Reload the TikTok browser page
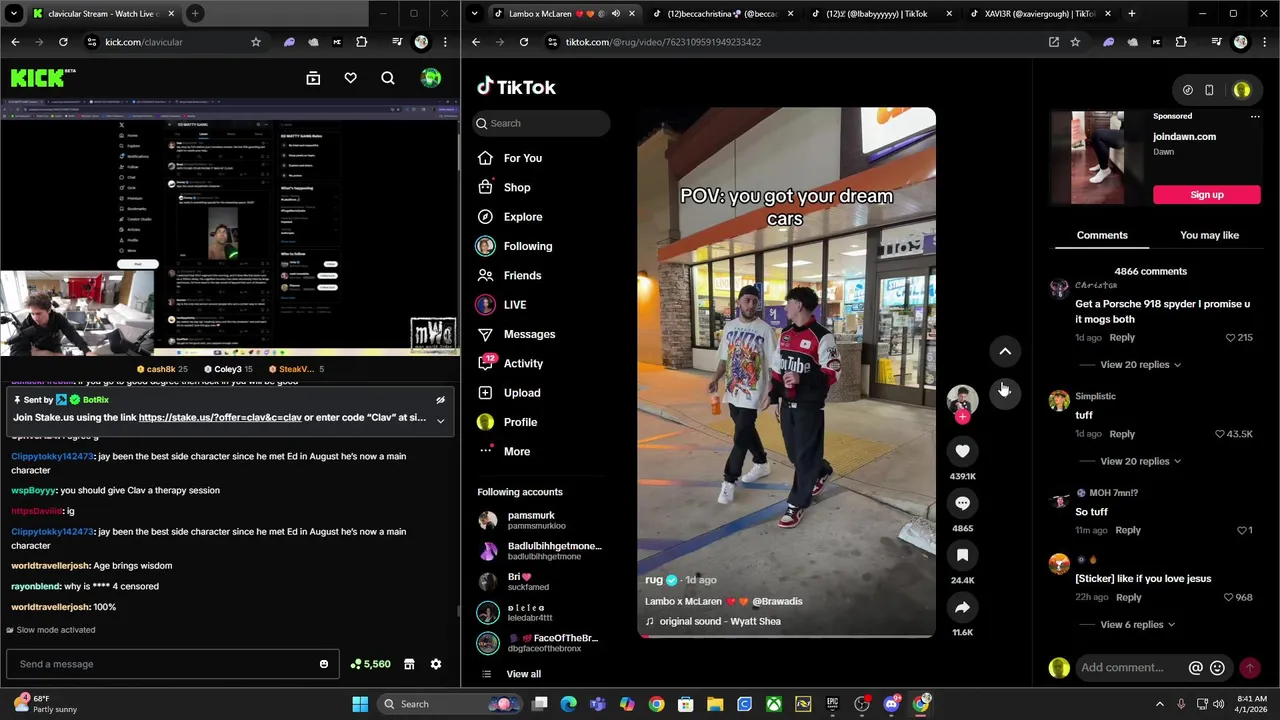Viewport: 1280px width, 720px height. click(523, 42)
